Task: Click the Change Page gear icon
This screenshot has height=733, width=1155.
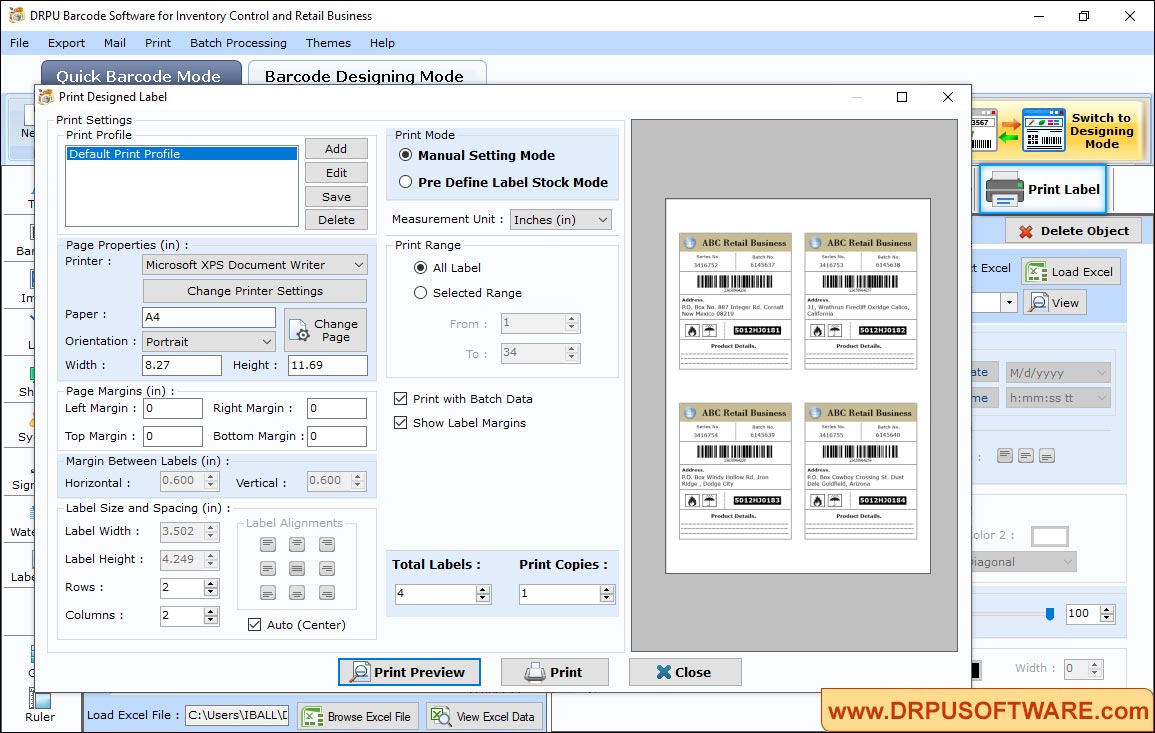Action: pyautogui.click(x=300, y=331)
